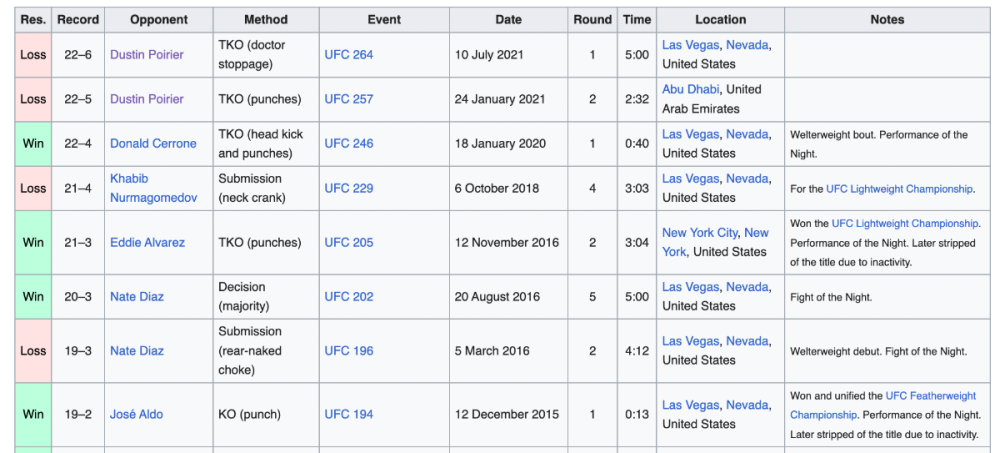Click the Date column header

(x=508, y=20)
